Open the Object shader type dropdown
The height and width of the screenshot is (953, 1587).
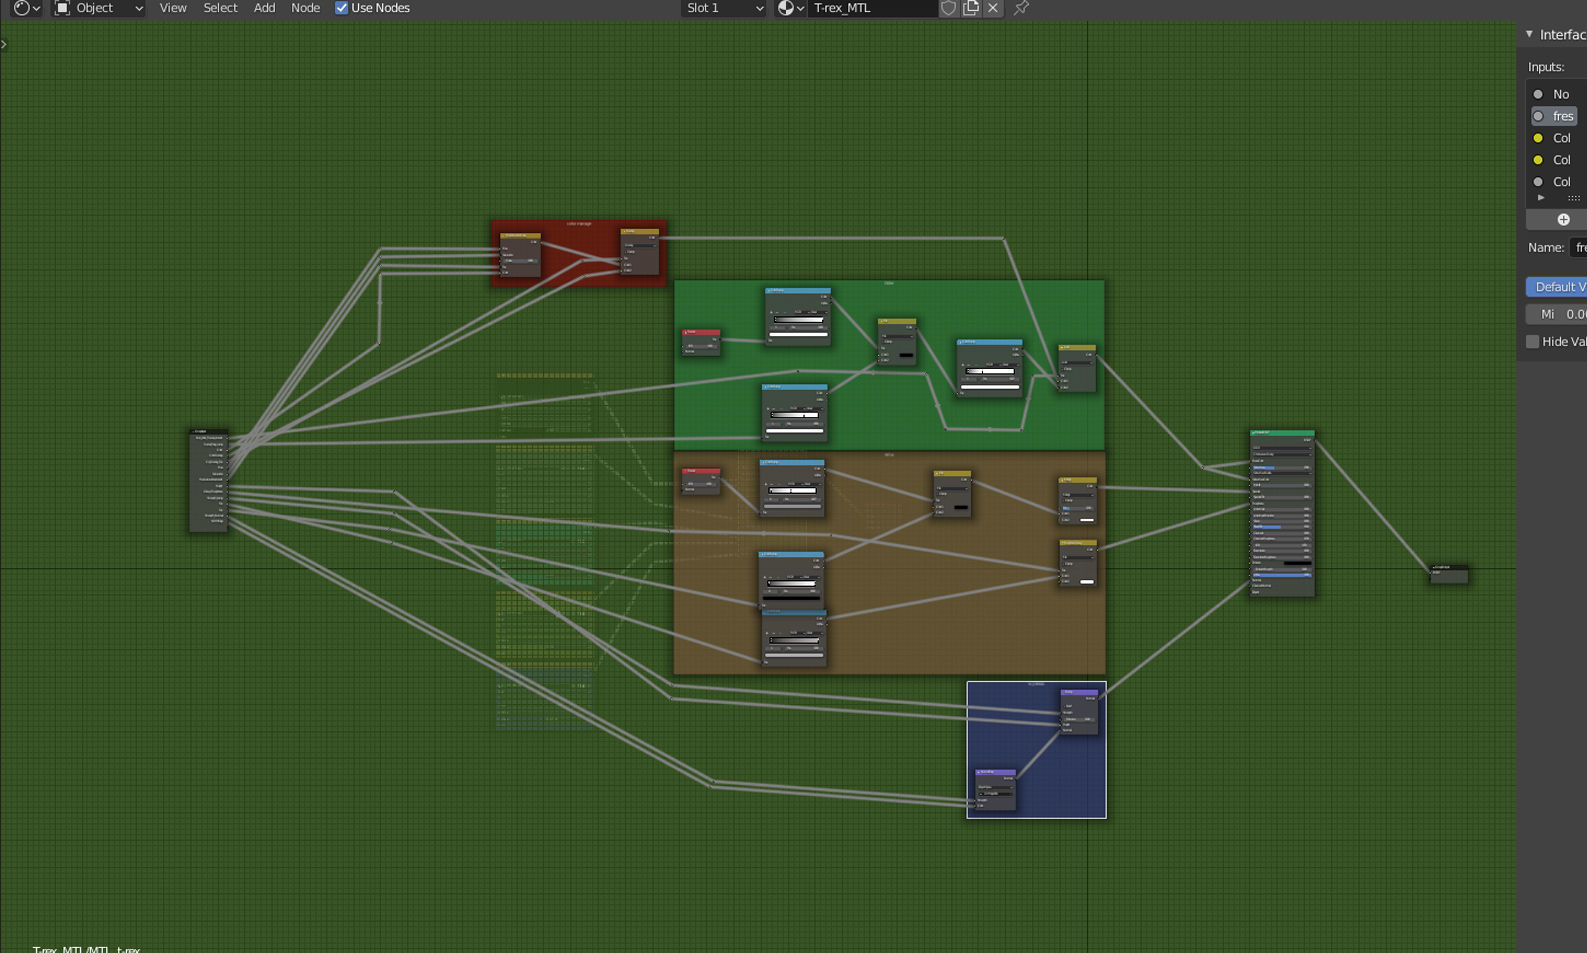[99, 8]
